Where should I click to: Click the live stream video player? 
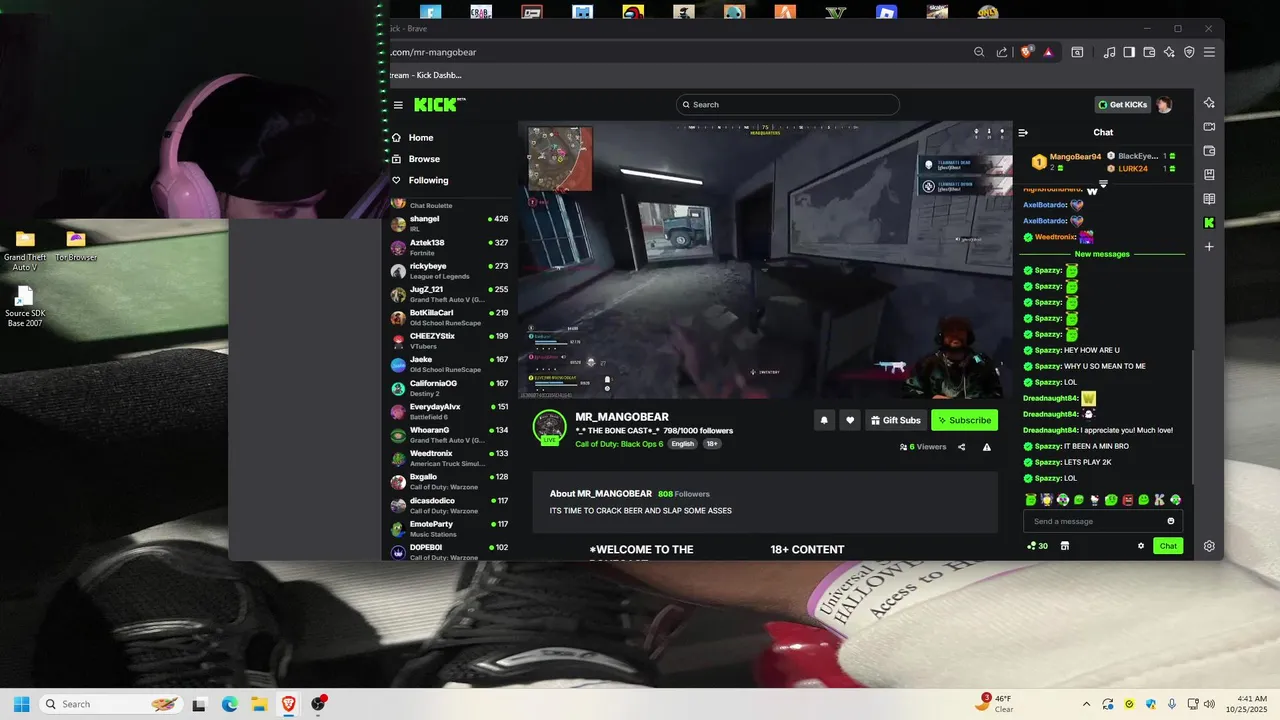(x=765, y=260)
